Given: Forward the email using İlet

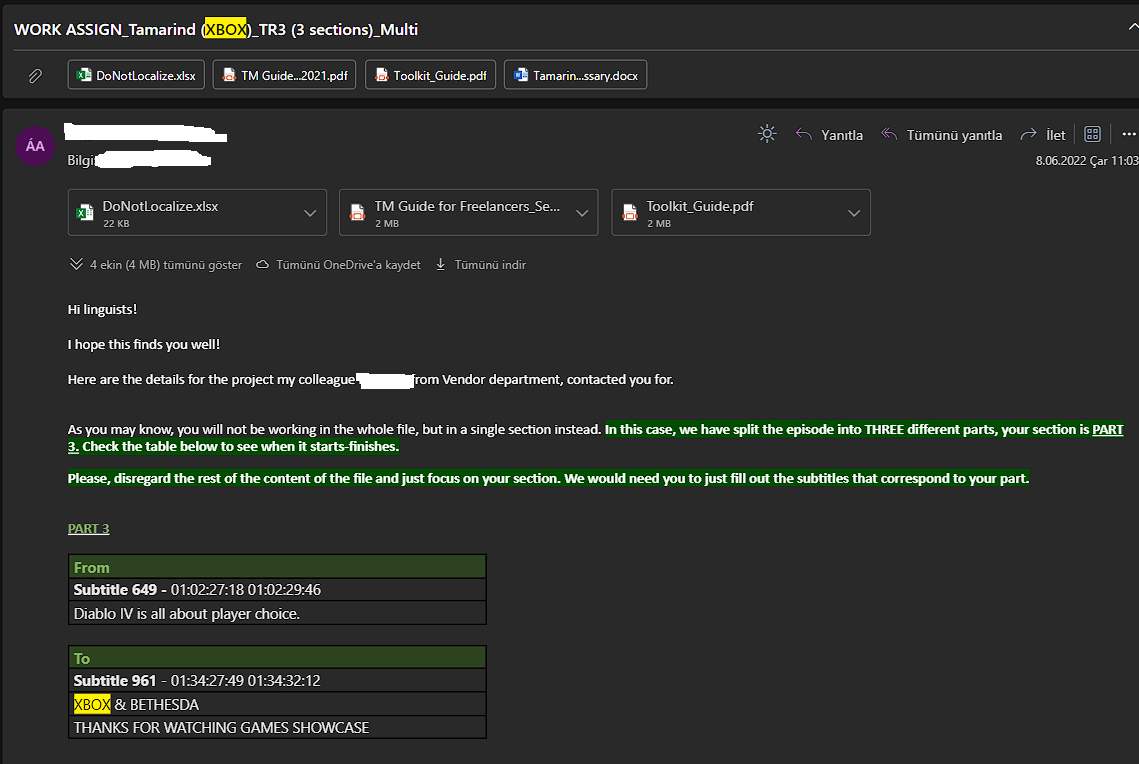Looking at the screenshot, I should coord(1043,135).
